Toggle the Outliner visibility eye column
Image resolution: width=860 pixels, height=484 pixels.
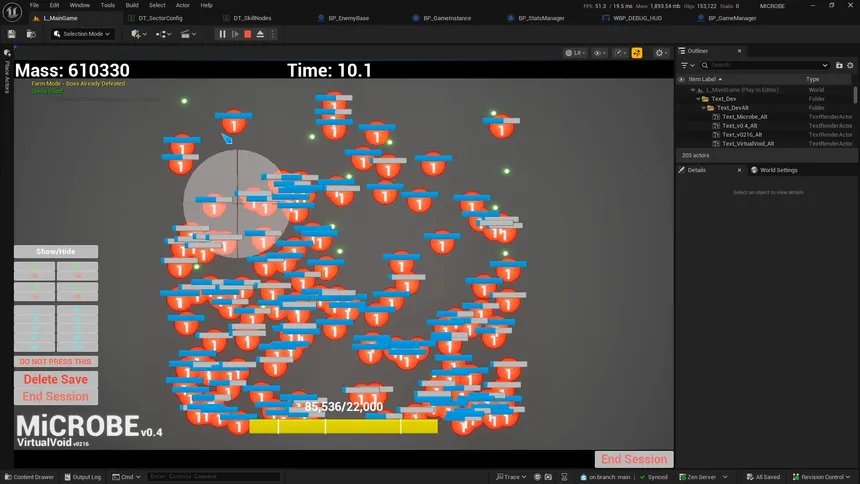click(682, 79)
